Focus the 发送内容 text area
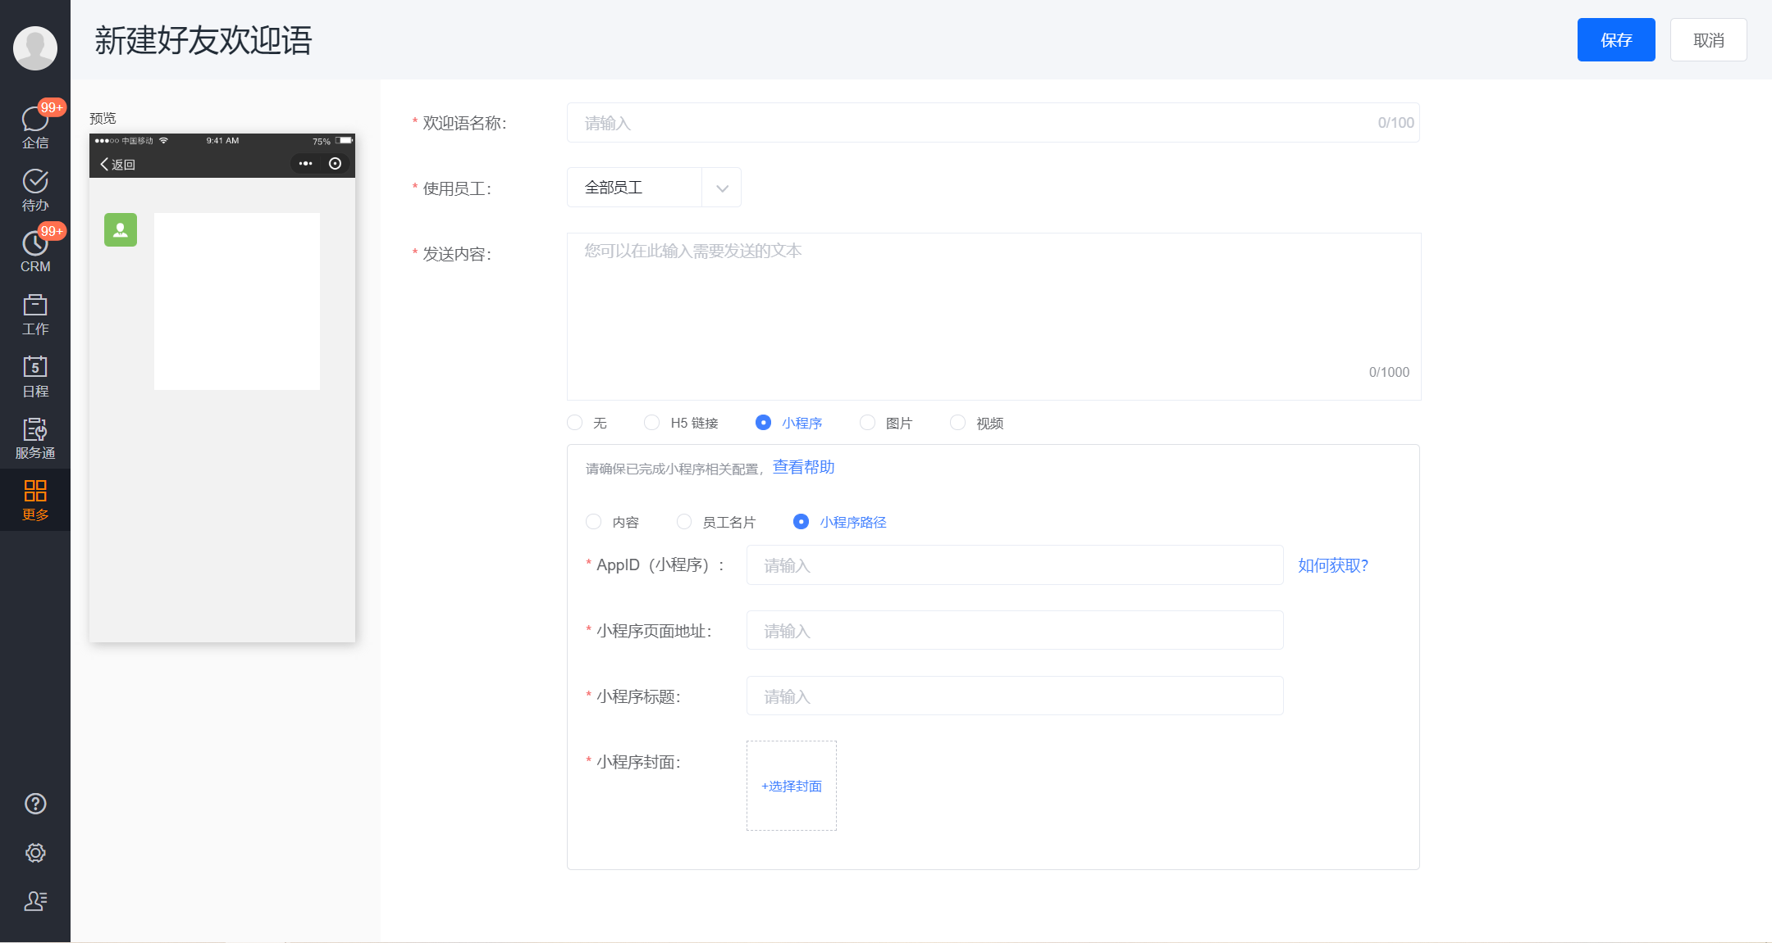Image resolution: width=1772 pixels, height=943 pixels. click(994, 317)
